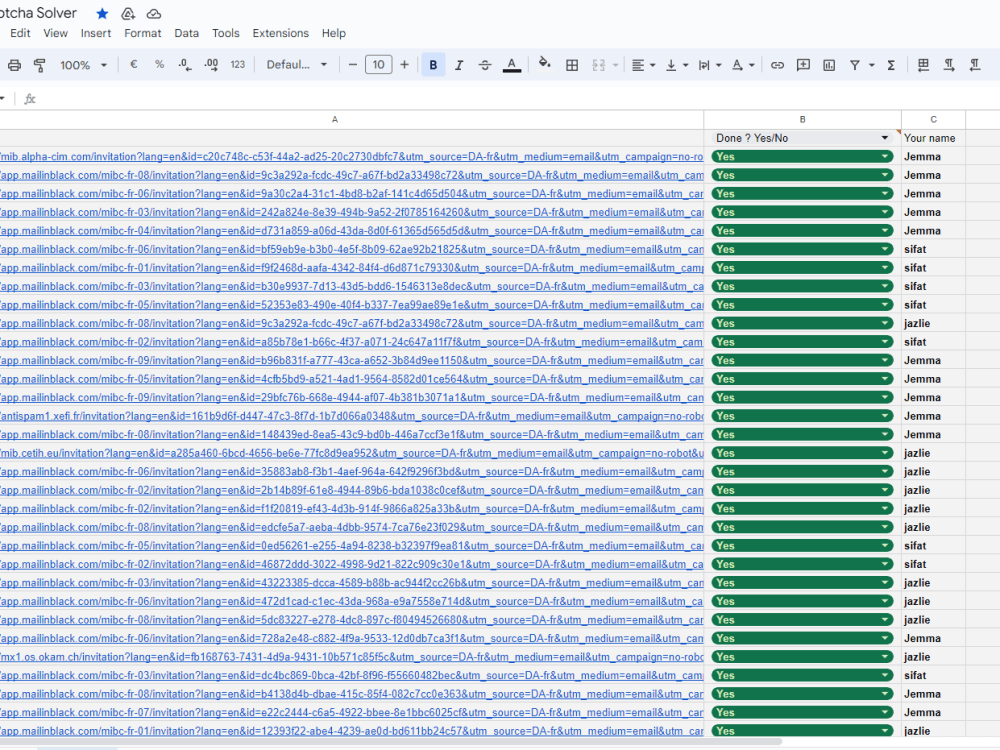Open text wrapping options

coord(710,65)
